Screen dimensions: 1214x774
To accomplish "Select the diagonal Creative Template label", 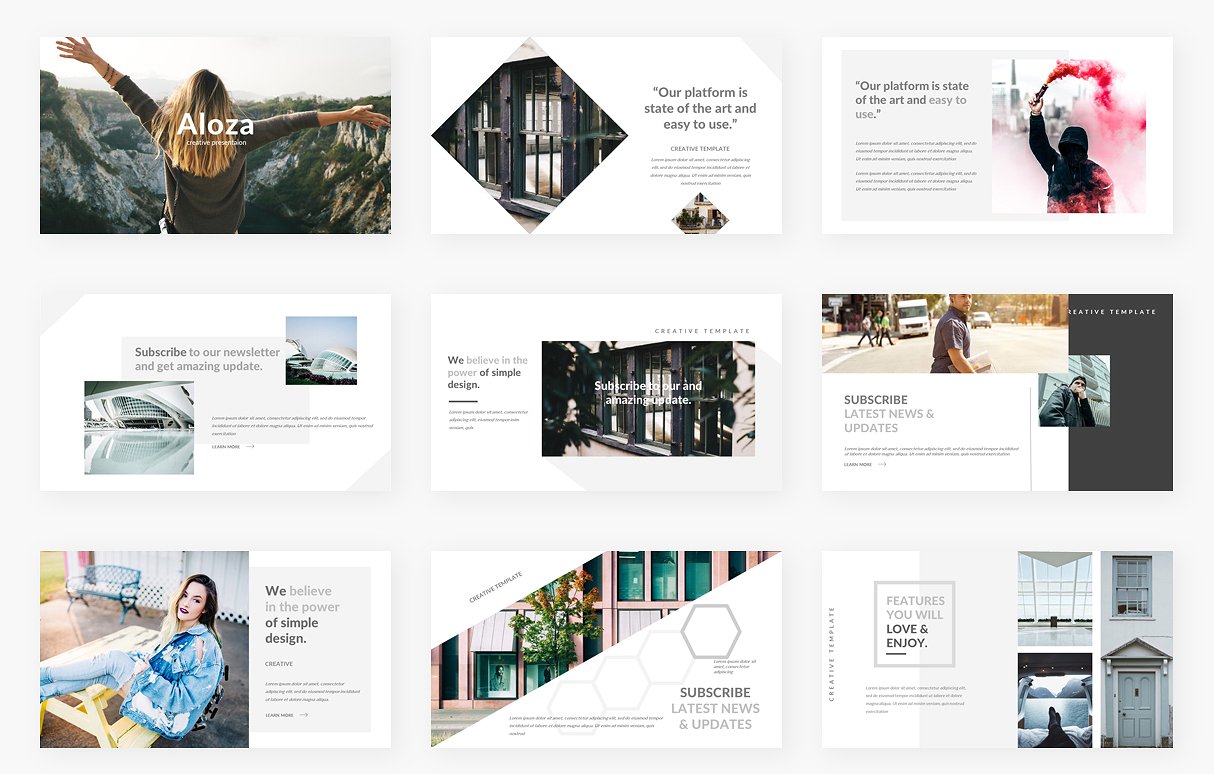I will [496, 587].
